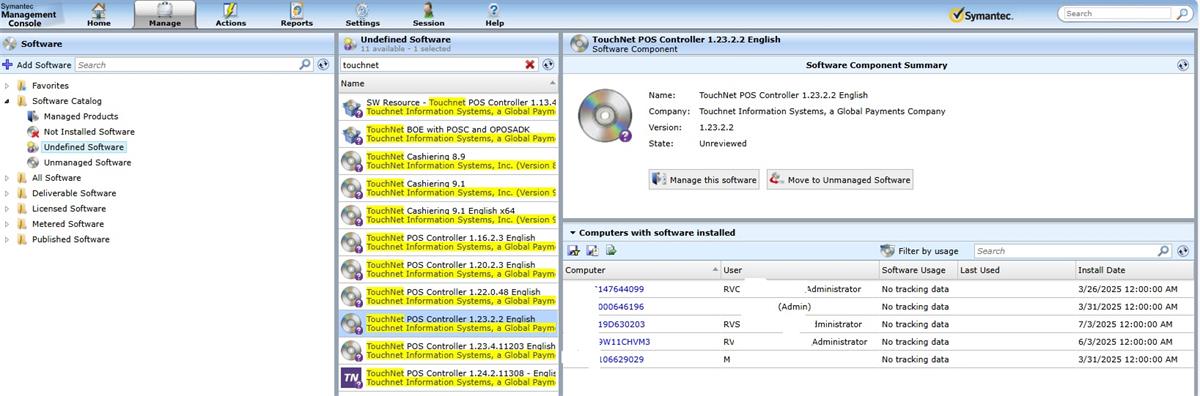Viewport: 1200px width, 396px height.
Task: Click Filter by usage button
Action: (x=919, y=251)
